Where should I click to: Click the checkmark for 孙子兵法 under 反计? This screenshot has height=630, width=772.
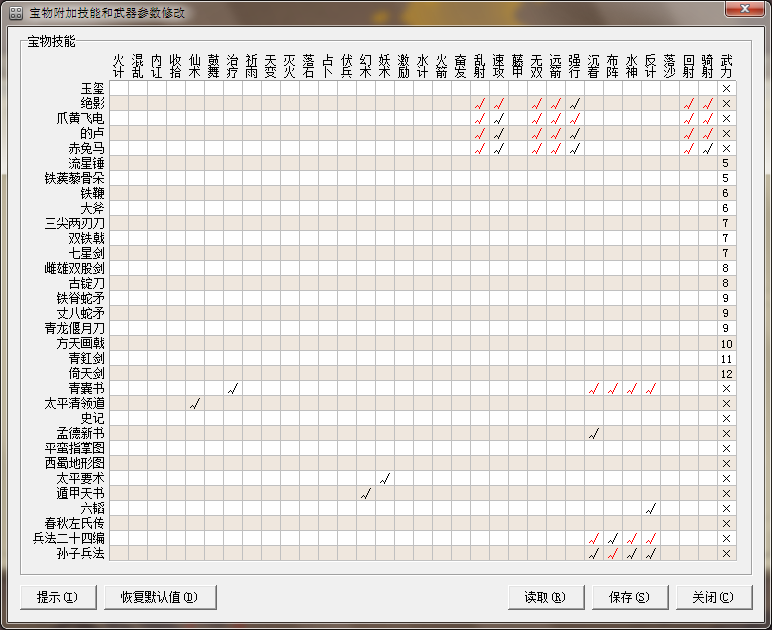point(651,553)
